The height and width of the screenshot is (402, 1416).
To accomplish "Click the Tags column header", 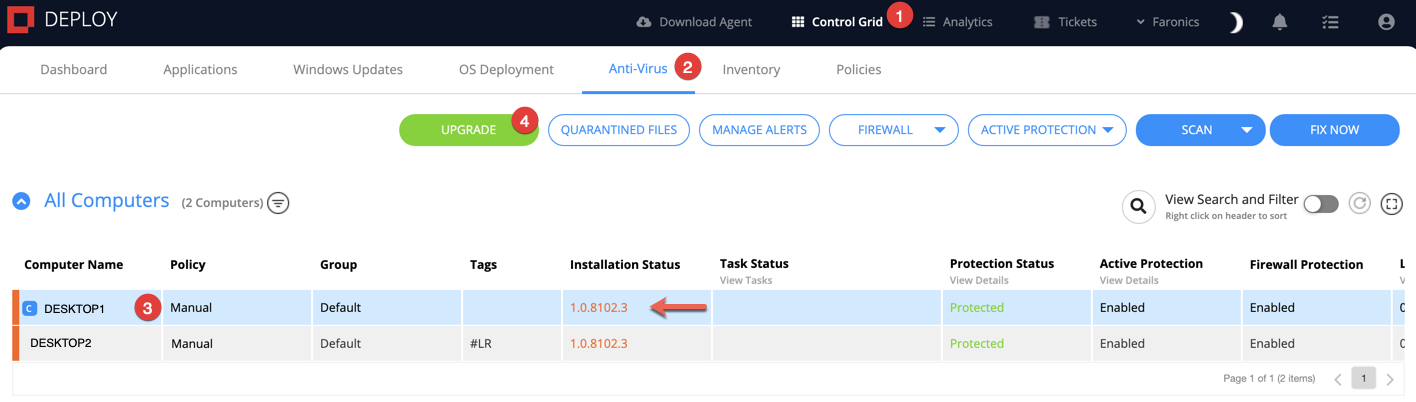I will (483, 265).
